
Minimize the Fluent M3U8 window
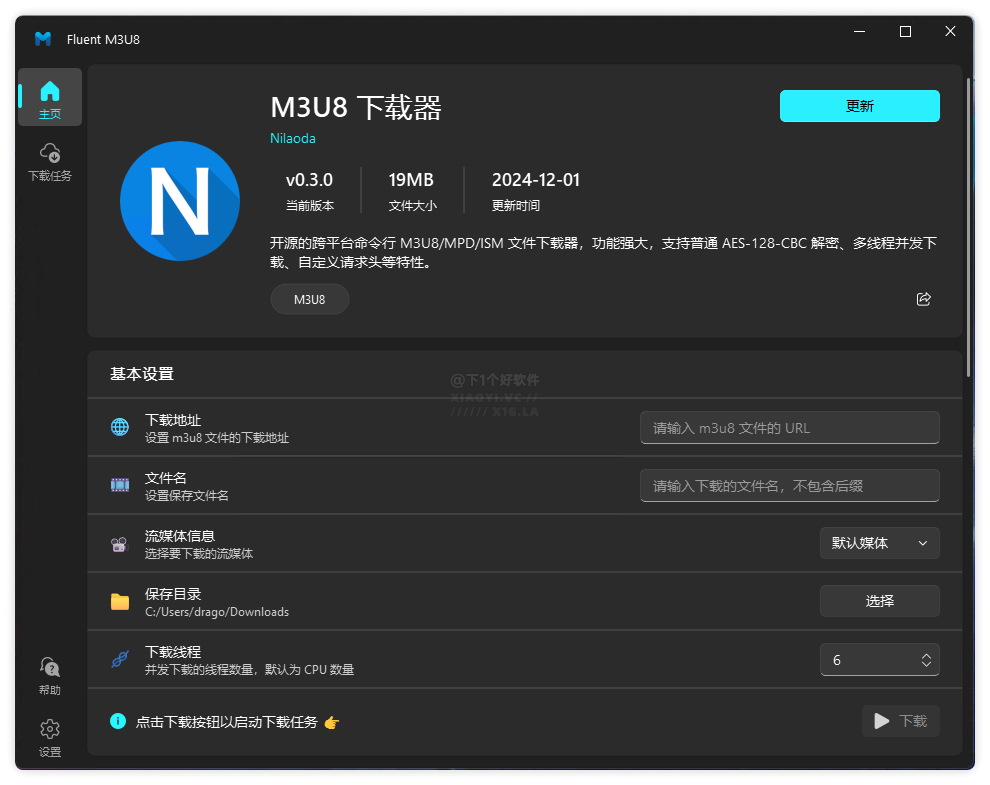tap(859, 32)
